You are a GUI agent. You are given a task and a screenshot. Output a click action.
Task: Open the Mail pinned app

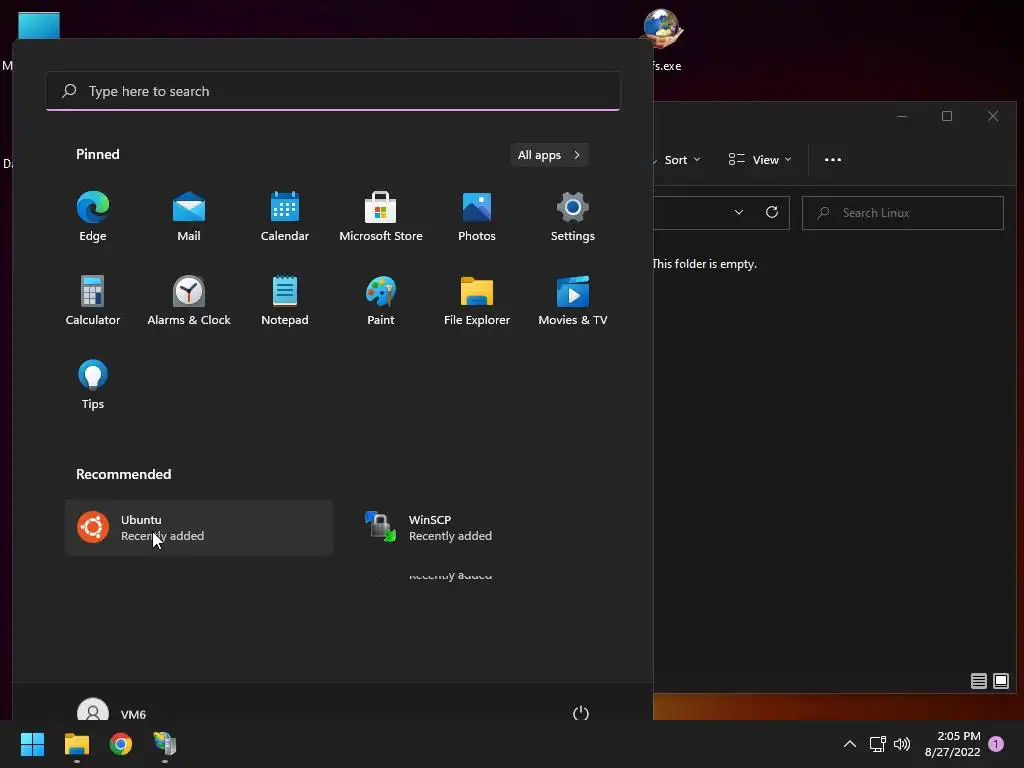coord(189,217)
